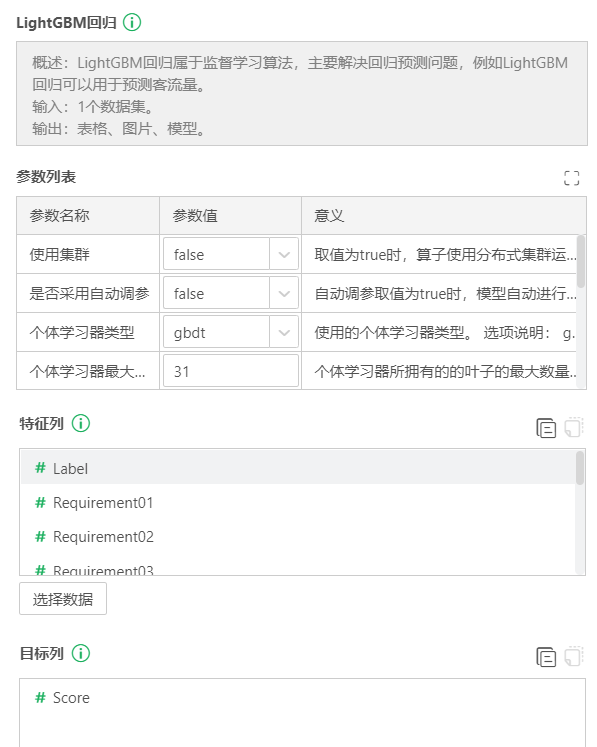
Task: Click paste icon in 目标列 section
Action: pos(574,656)
